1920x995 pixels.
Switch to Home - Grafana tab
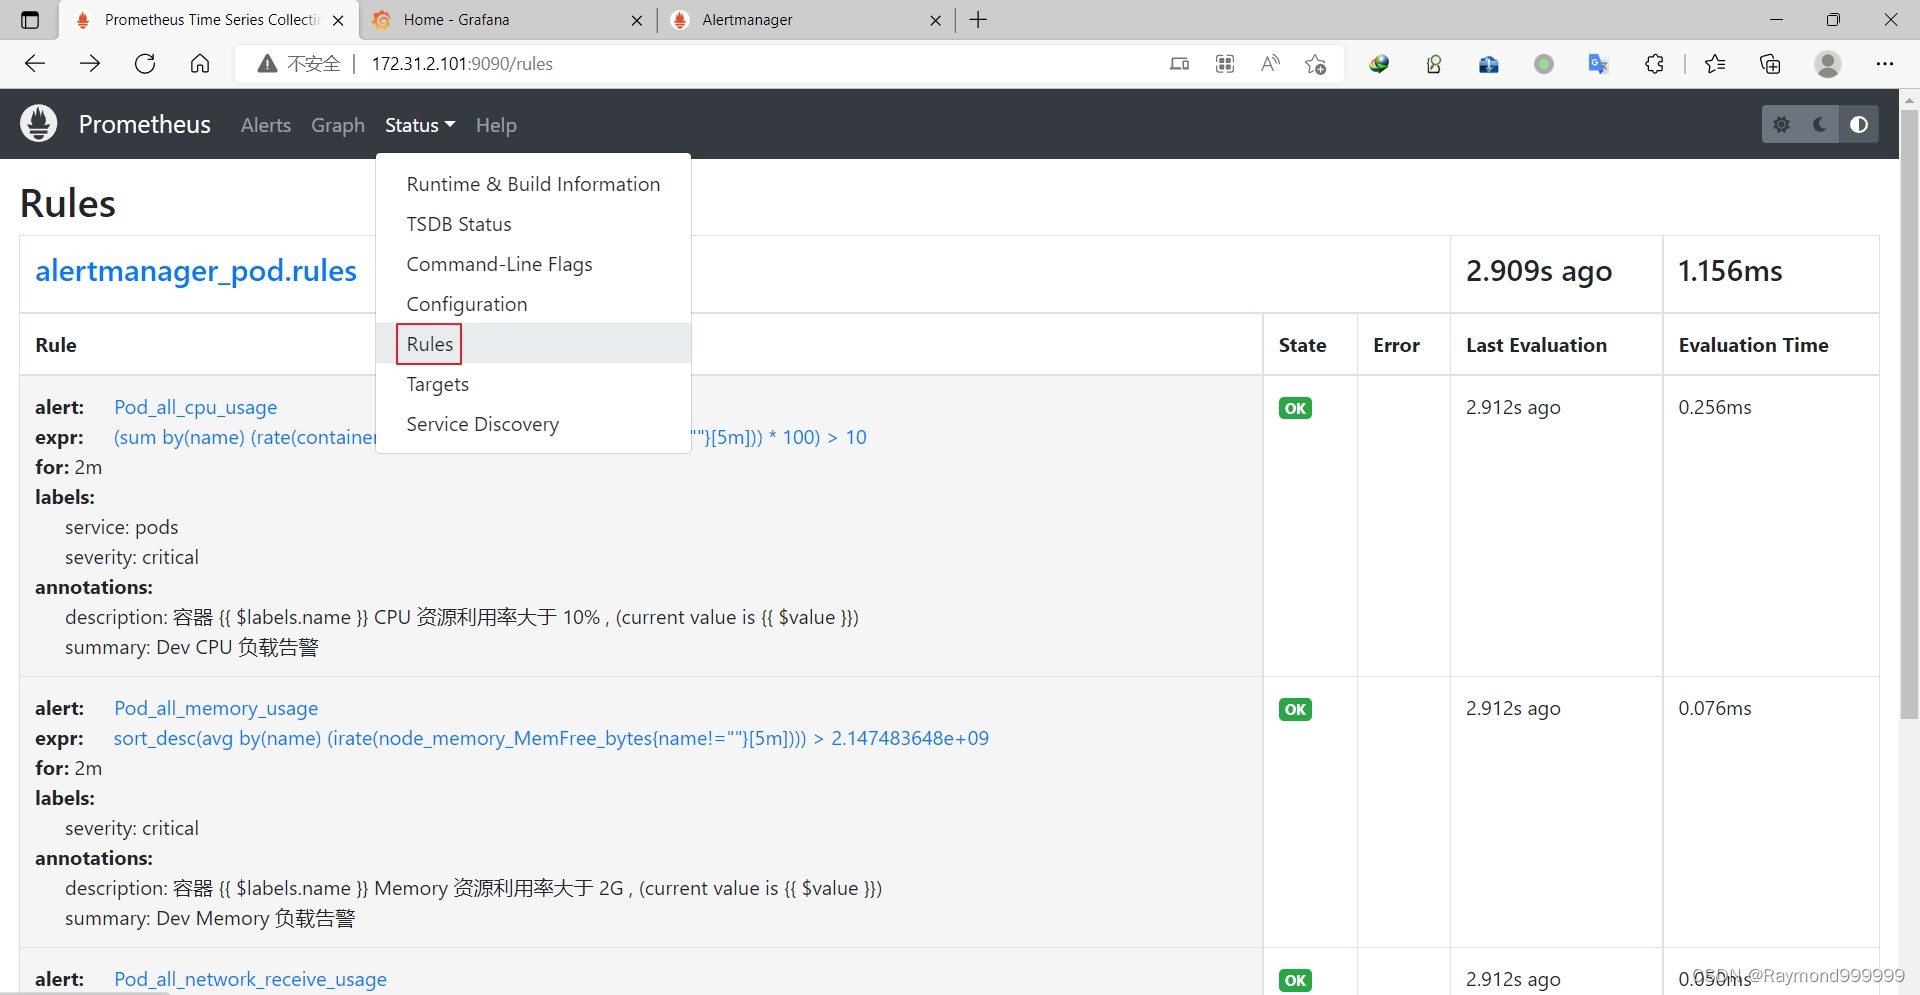coord(506,20)
